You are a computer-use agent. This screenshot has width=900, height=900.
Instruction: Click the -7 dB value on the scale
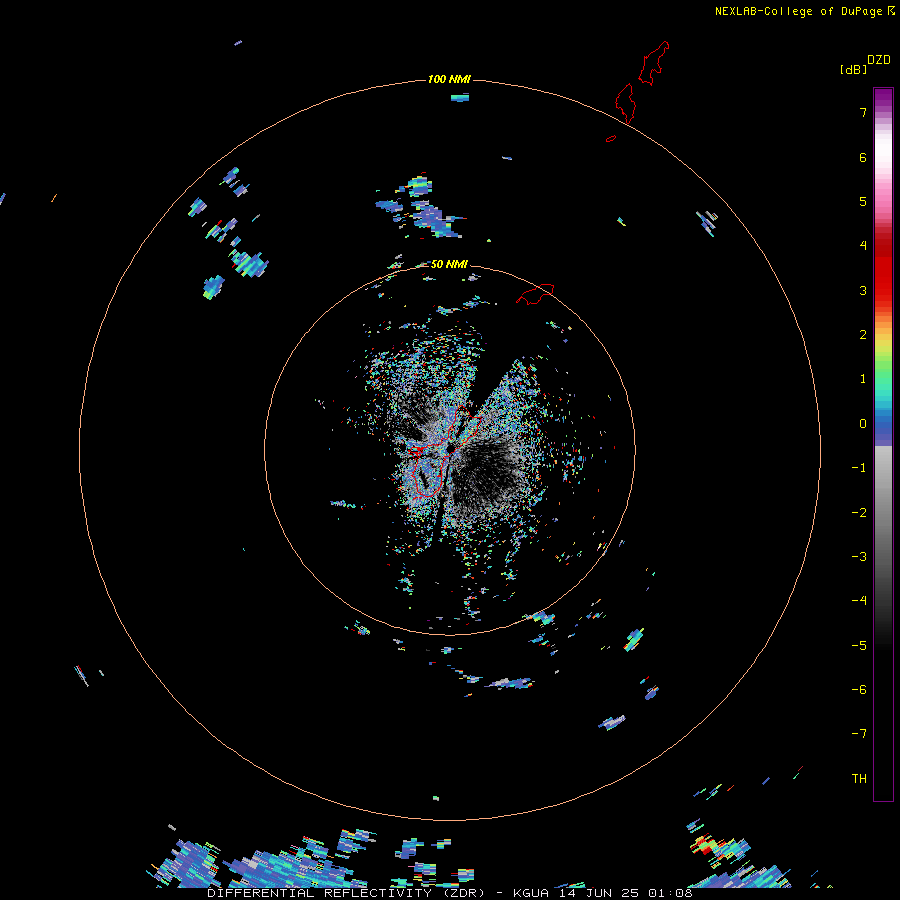pyautogui.click(x=859, y=734)
